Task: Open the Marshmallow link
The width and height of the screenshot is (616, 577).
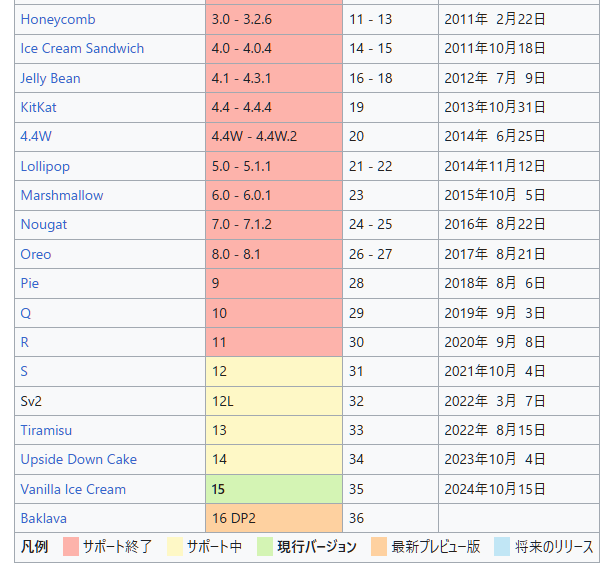Action: tap(62, 195)
